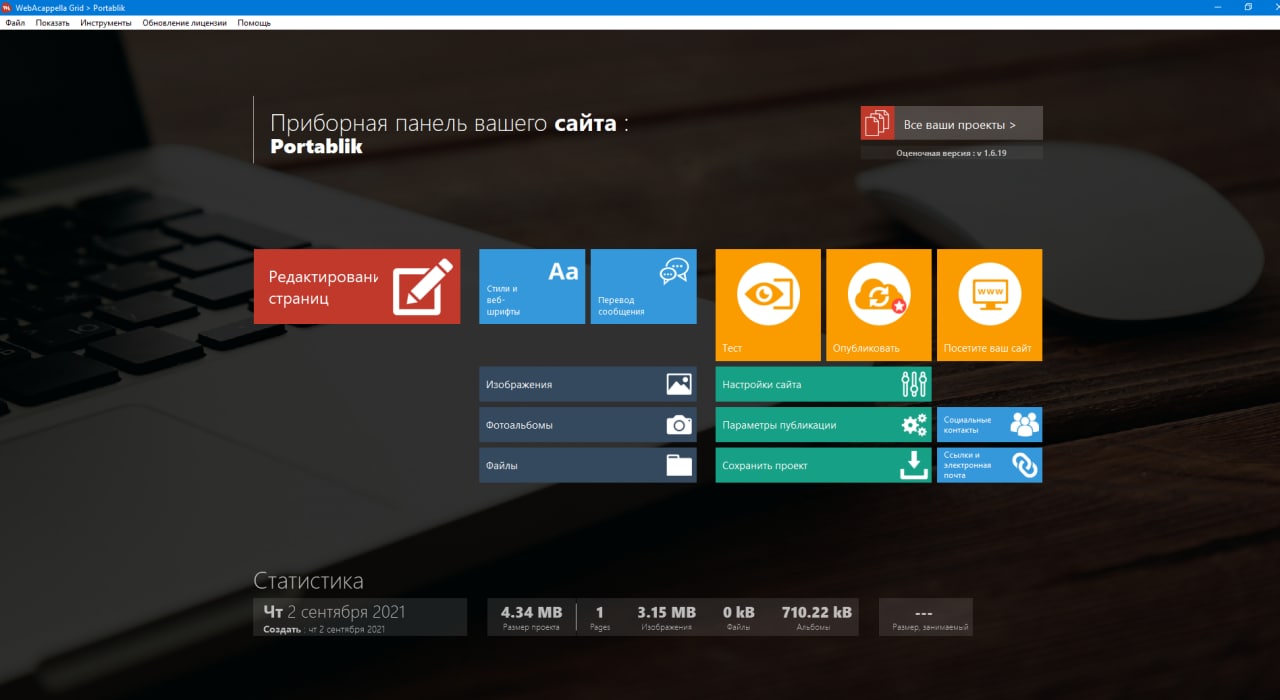Open Настройки сайта
Screen dimensions: 1280x700
pyautogui.click(x=823, y=384)
